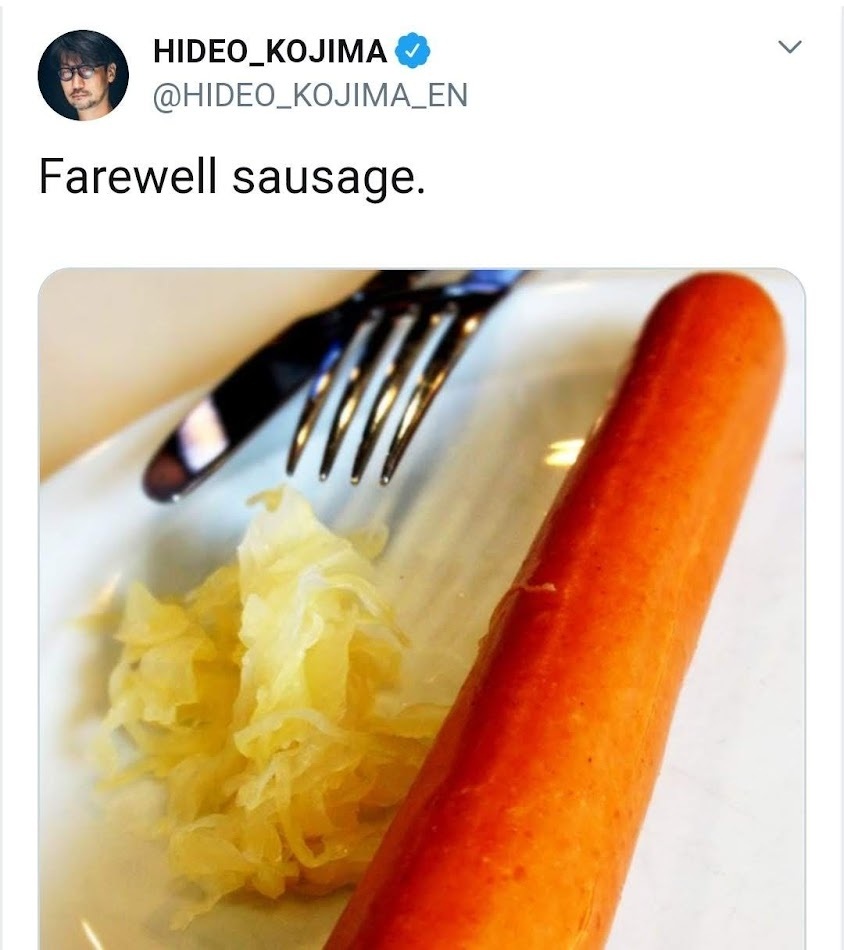
Task: Select the "Farewell sausage." tweet text
Action: coord(232,178)
